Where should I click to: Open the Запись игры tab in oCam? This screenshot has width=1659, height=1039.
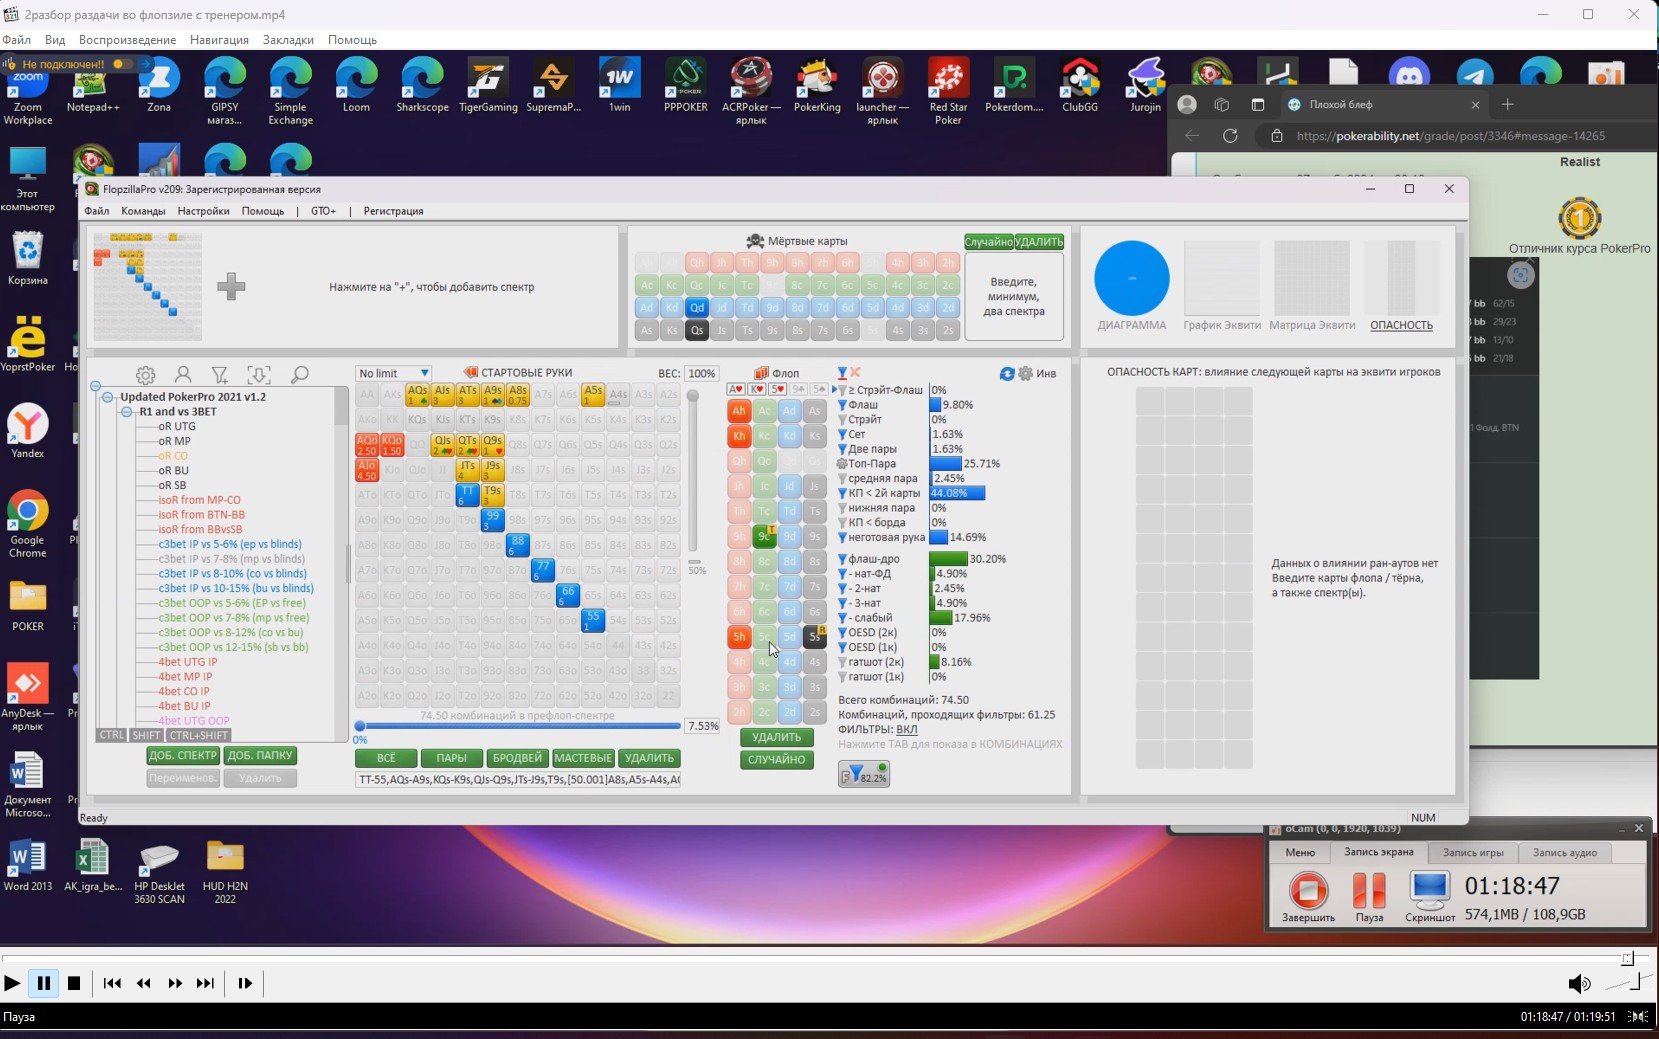tap(1473, 852)
